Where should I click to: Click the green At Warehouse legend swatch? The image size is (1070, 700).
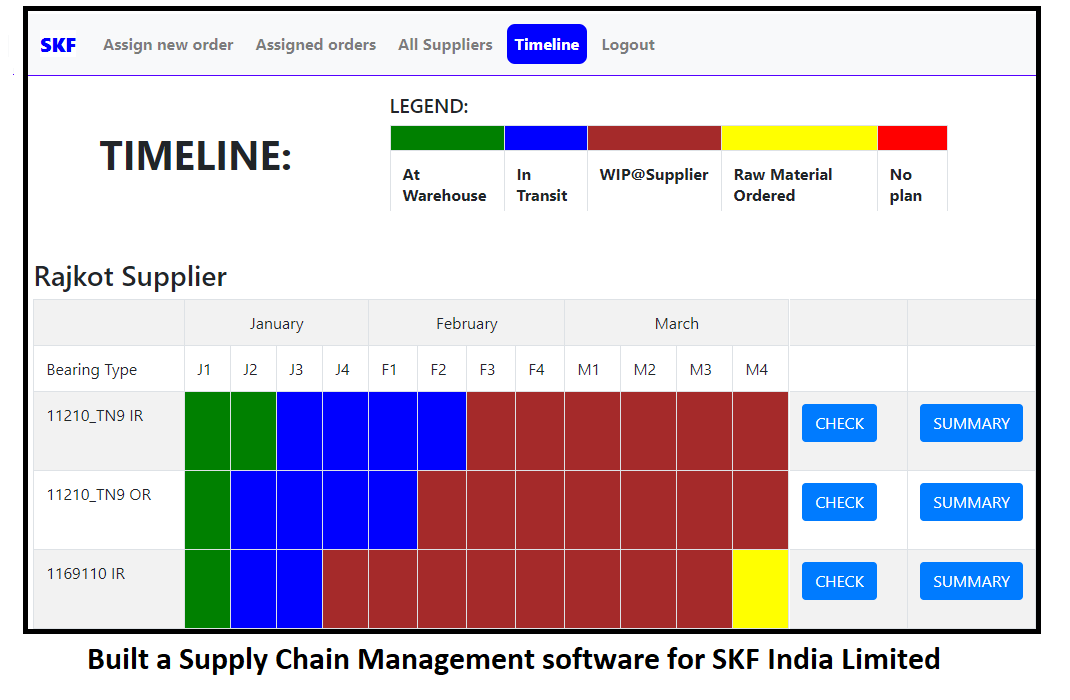pos(447,138)
